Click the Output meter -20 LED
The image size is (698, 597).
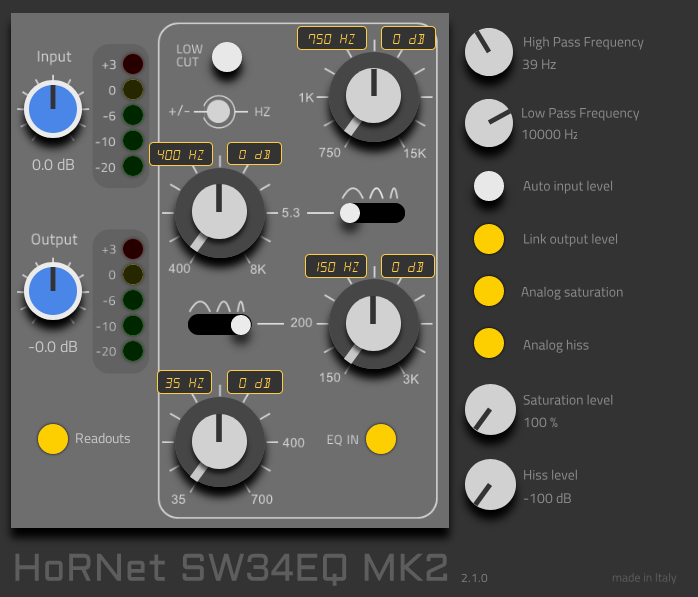click(x=133, y=351)
